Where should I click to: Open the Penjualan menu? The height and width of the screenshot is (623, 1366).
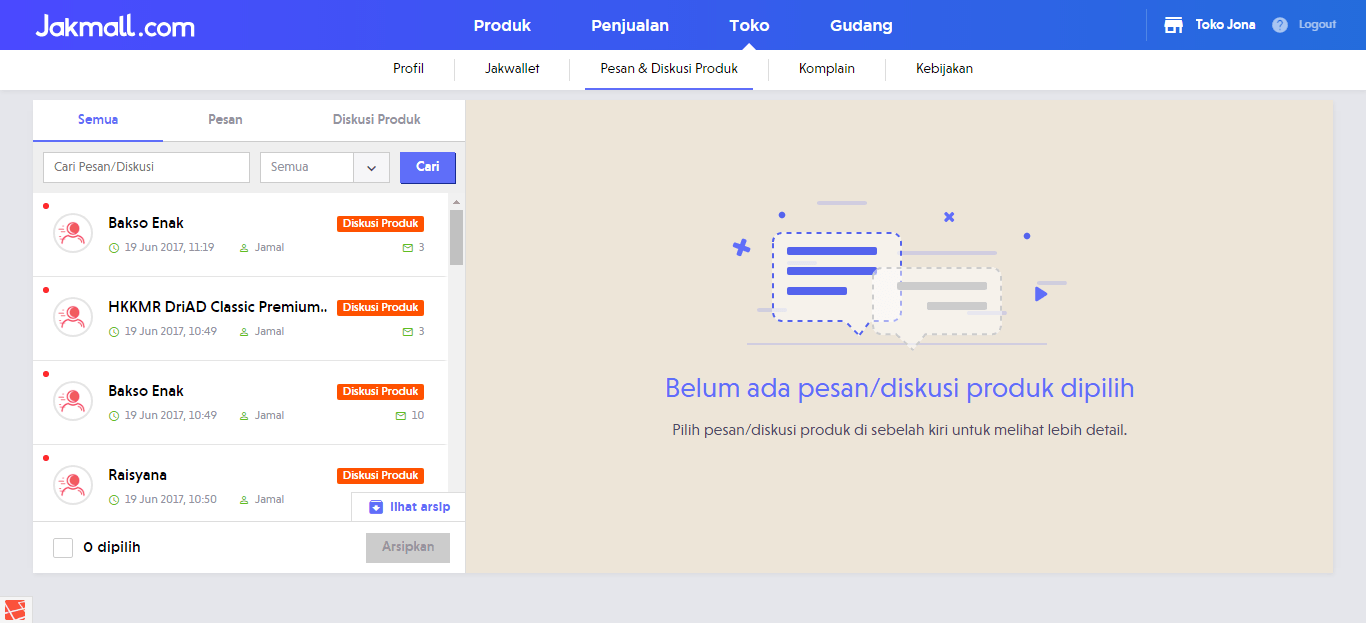pos(630,25)
